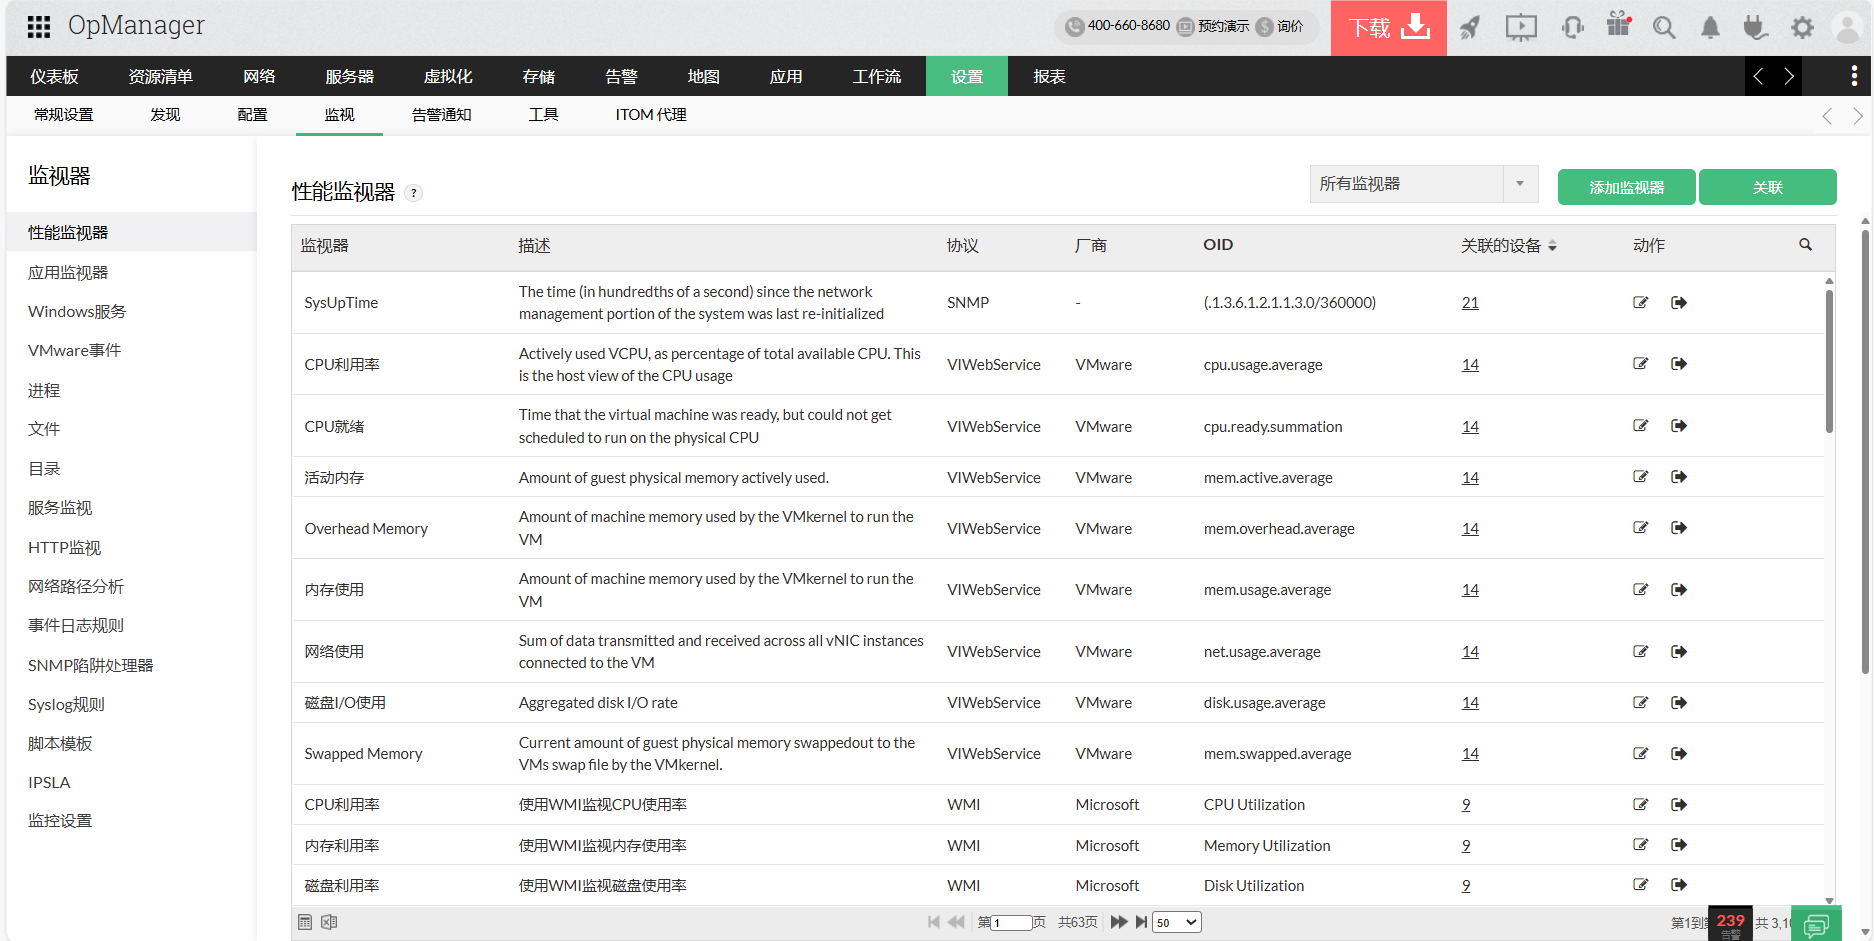Edit the CPU就绪 monitor
The image size is (1874, 941).
1641,426
